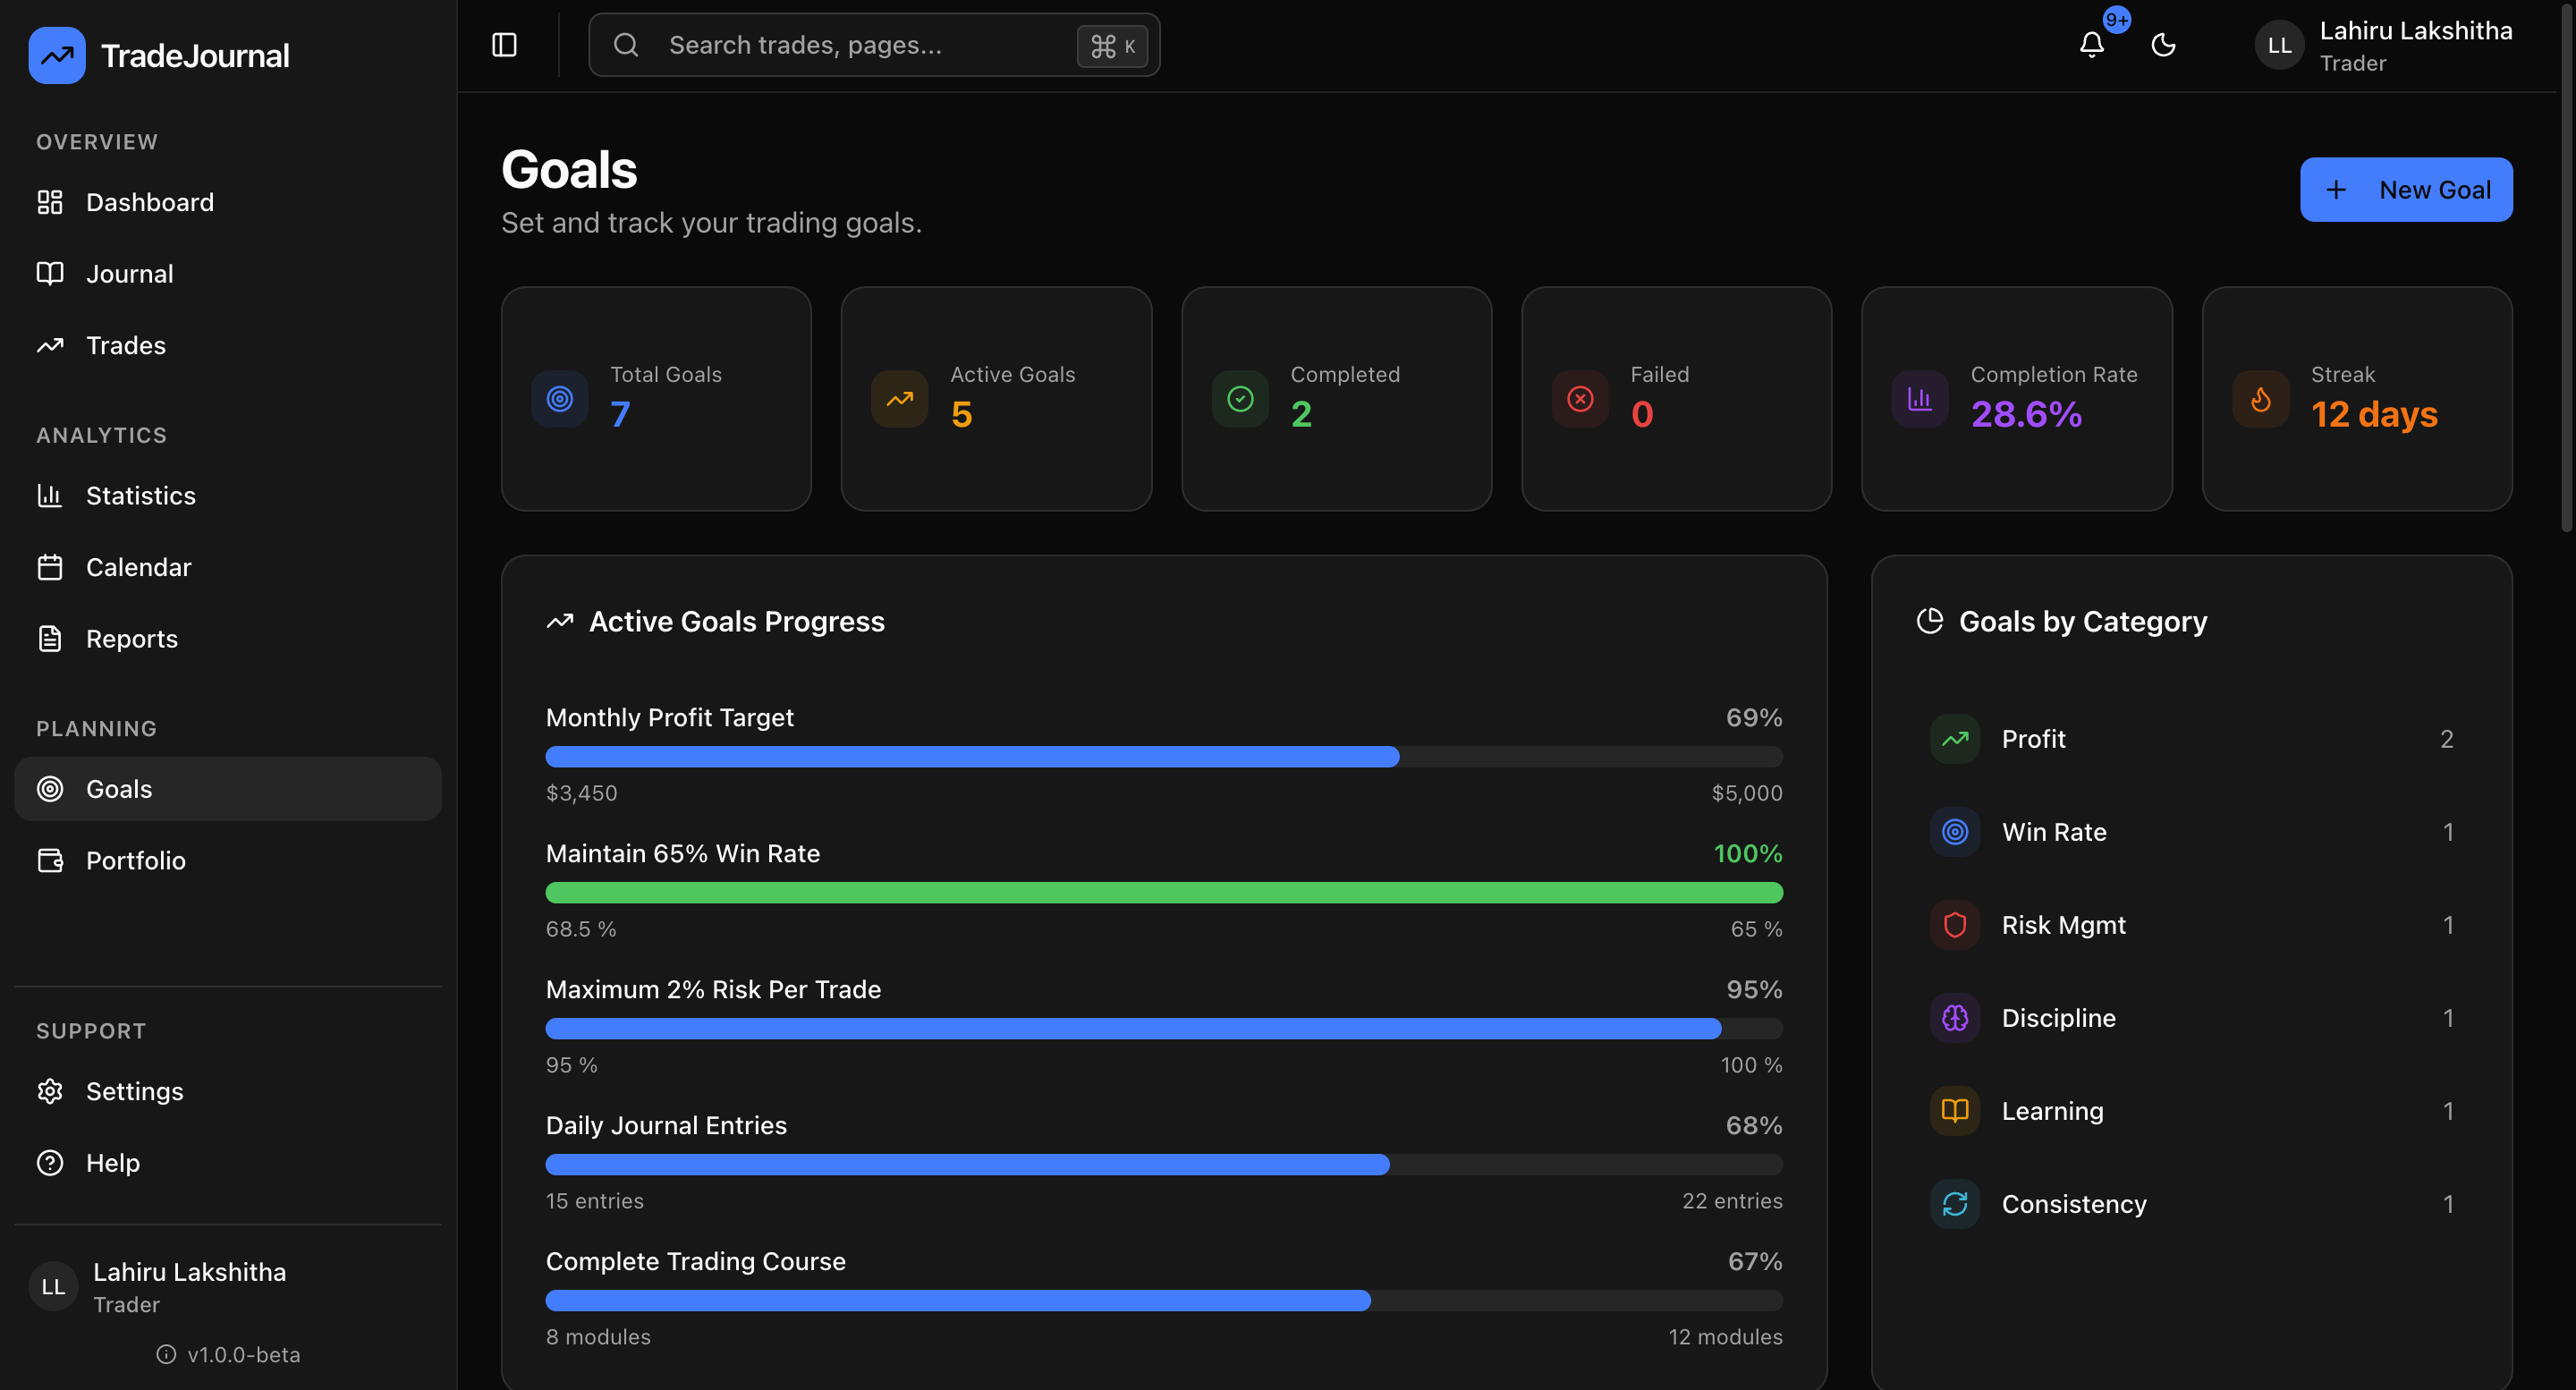Click the target icon on Total Goals card
This screenshot has height=1390, width=2576.
(559, 398)
